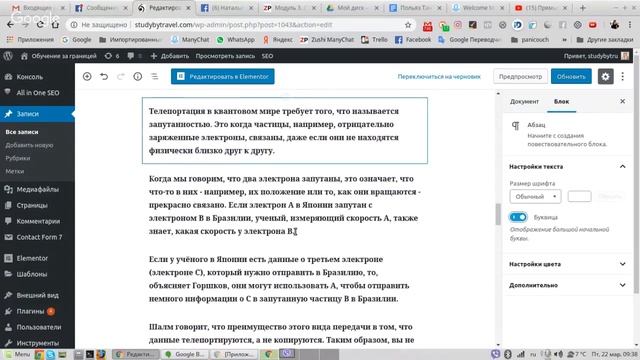
Task: Open font size Обычный dropdown
Action: coord(535,196)
